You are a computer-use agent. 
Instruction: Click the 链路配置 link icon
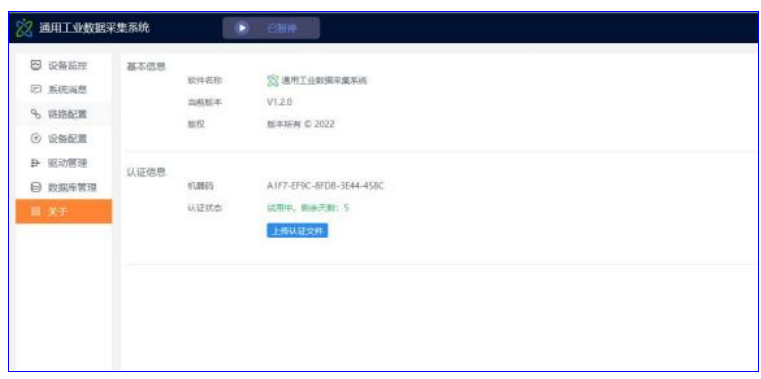36,114
